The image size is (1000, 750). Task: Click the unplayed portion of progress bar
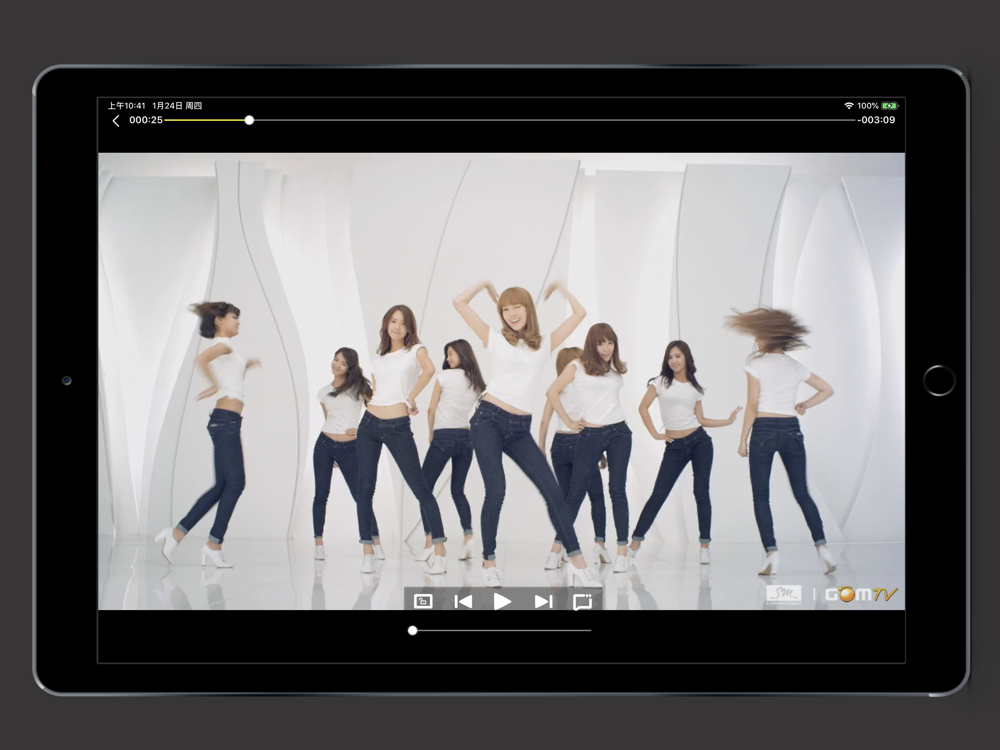[x=555, y=120]
